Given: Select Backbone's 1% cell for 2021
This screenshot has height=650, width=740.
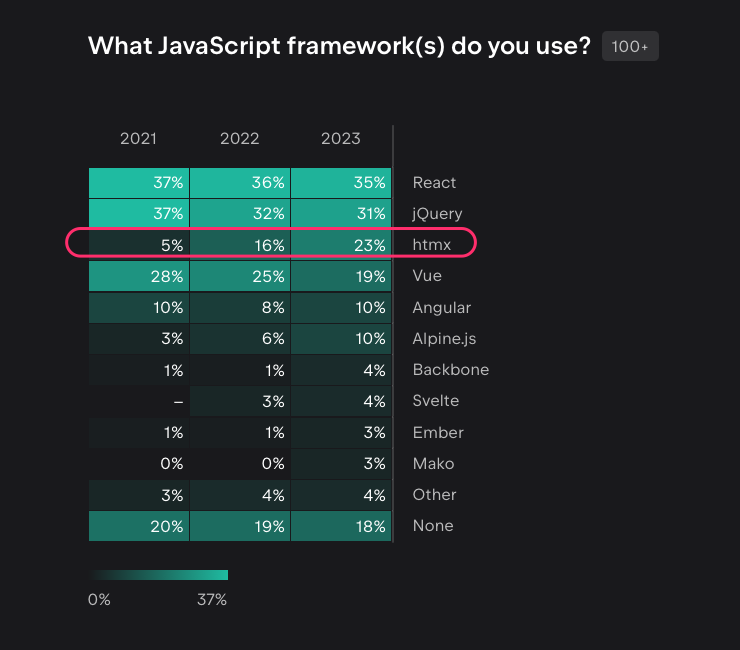Looking at the screenshot, I should (x=139, y=370).
